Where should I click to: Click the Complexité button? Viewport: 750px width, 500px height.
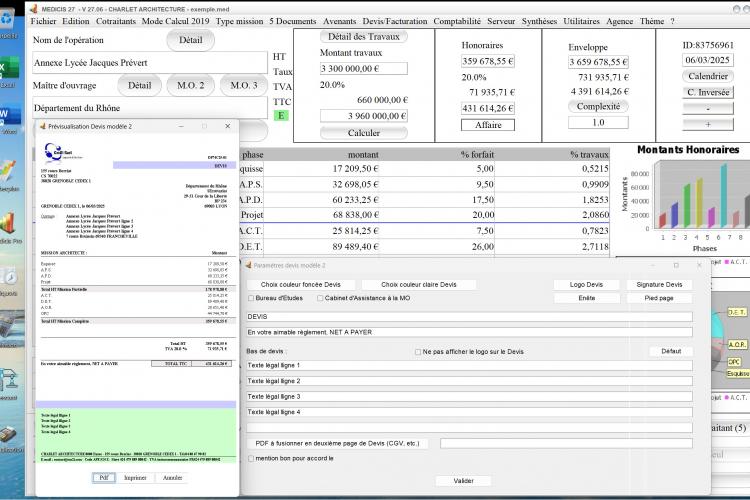pyautogui.click(x=598, y=106)
